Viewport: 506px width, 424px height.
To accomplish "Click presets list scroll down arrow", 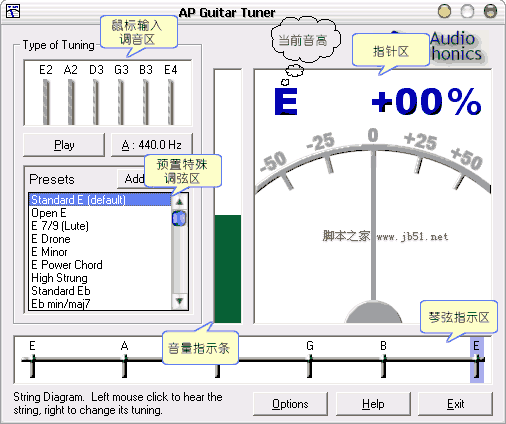I will point(179,301).
